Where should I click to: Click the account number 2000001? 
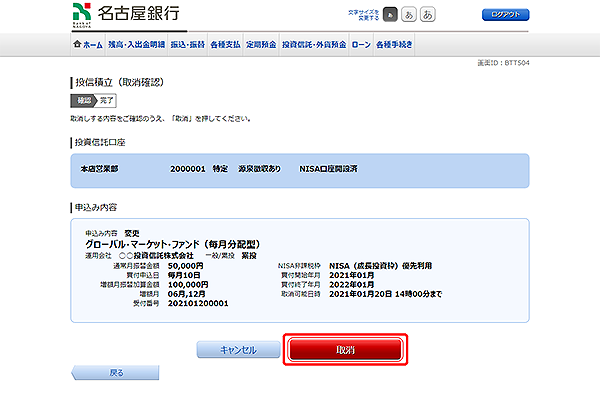[188, 169]
